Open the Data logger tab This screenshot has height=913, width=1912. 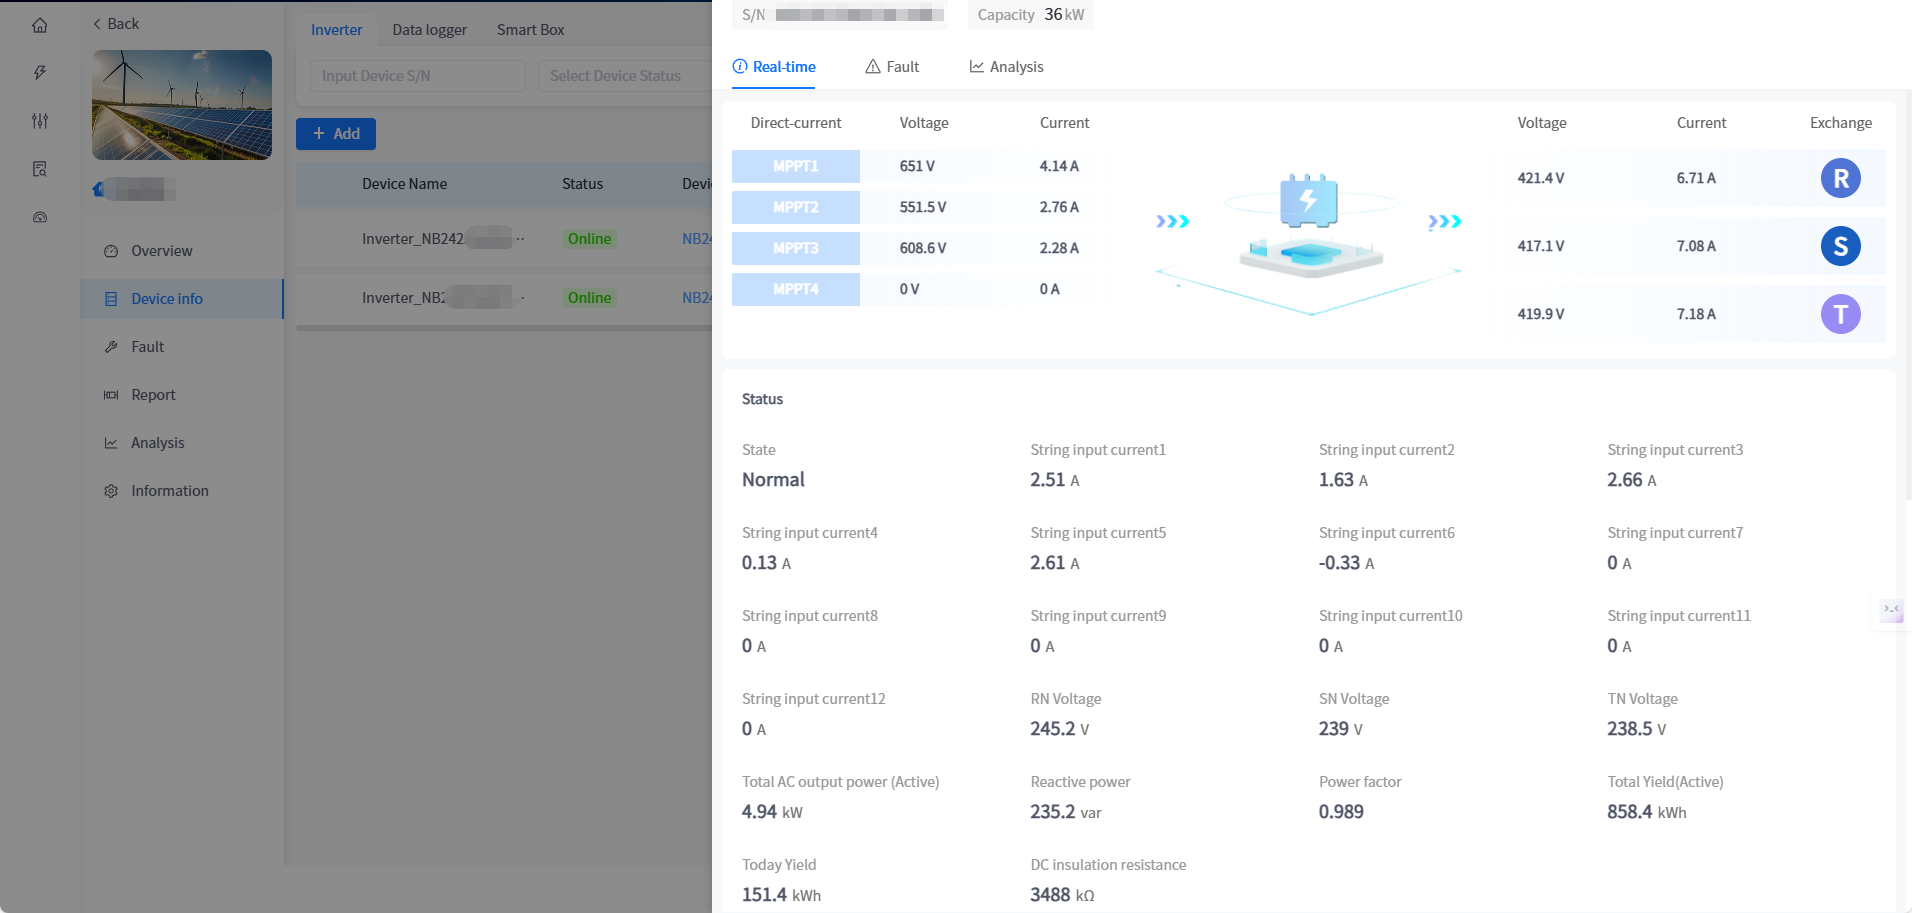tap(429, 30)
